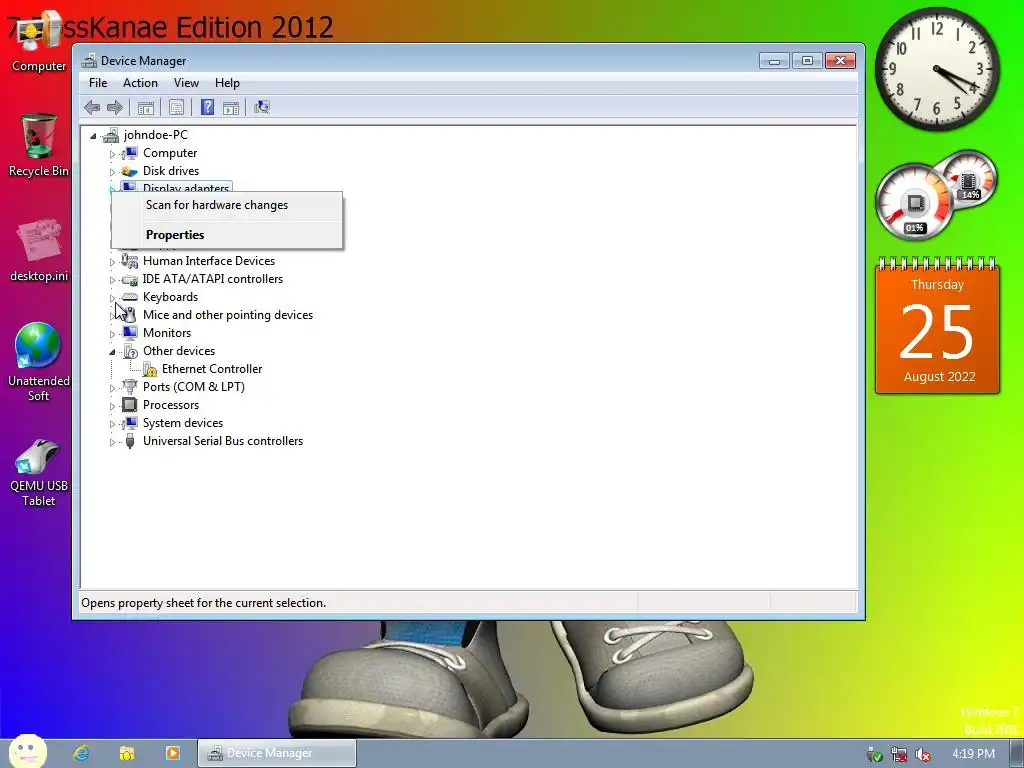Click the Back arrow toolbar icon
The height and width of the screenshot is (768, 1024).
click(x=92, y=107)
